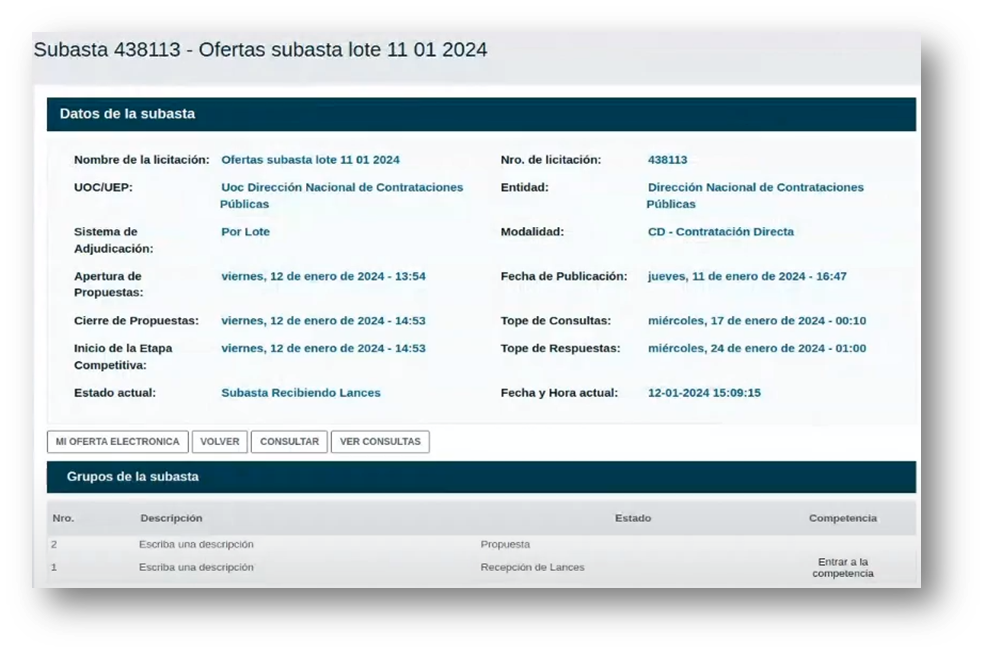Click page title Subasta 438113
This screenshot has width=986, height=653.
(260, 50)
